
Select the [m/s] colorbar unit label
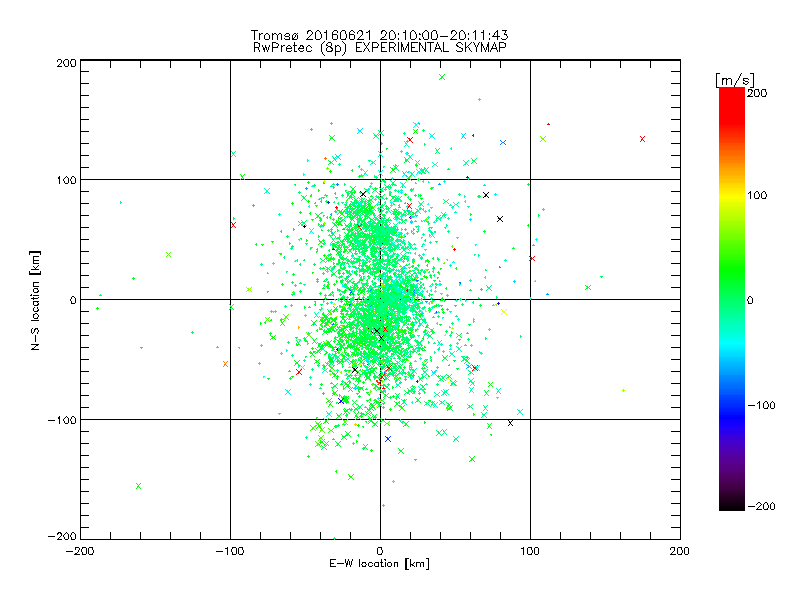(735, 80)
